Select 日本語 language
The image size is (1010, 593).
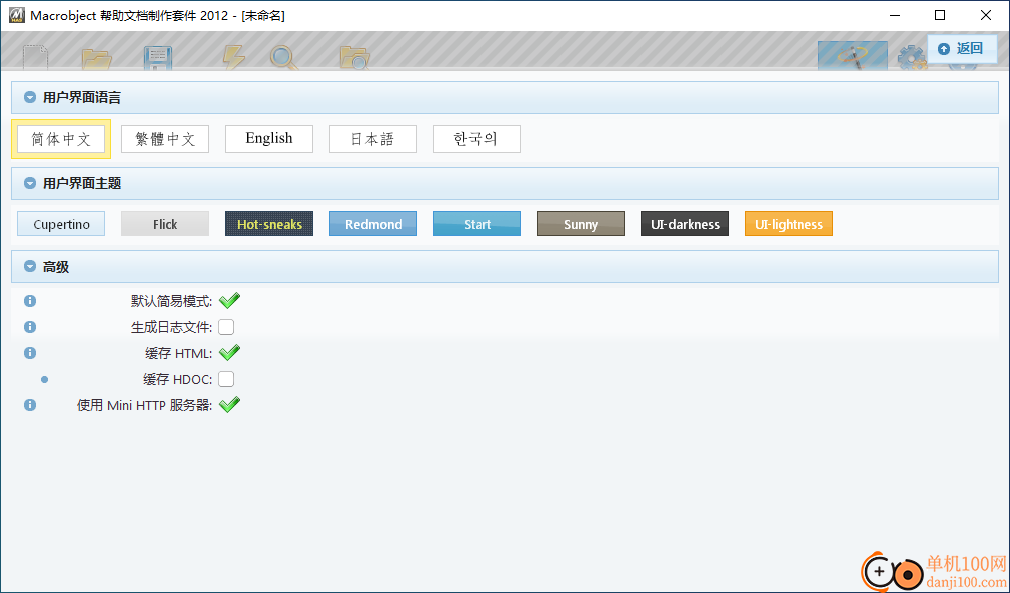[373, 139]
